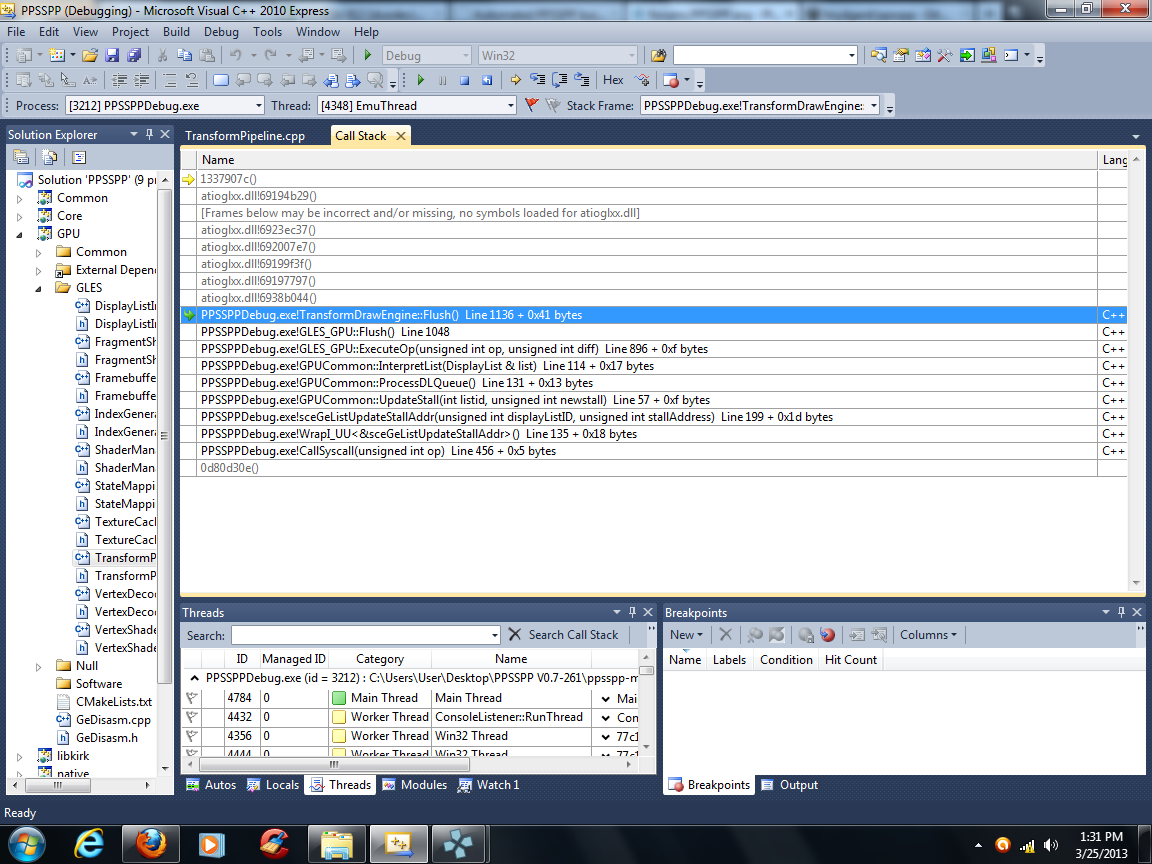Stop debugging with the square icon
The width and height of the screenshot is (1152, 864).
(x=464, y=80)
